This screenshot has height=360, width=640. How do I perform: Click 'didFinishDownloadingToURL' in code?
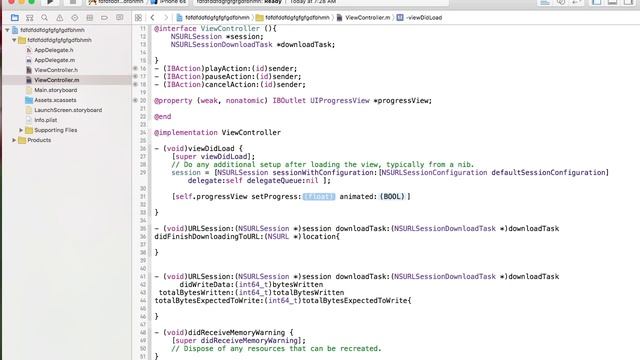click(207, 236)
